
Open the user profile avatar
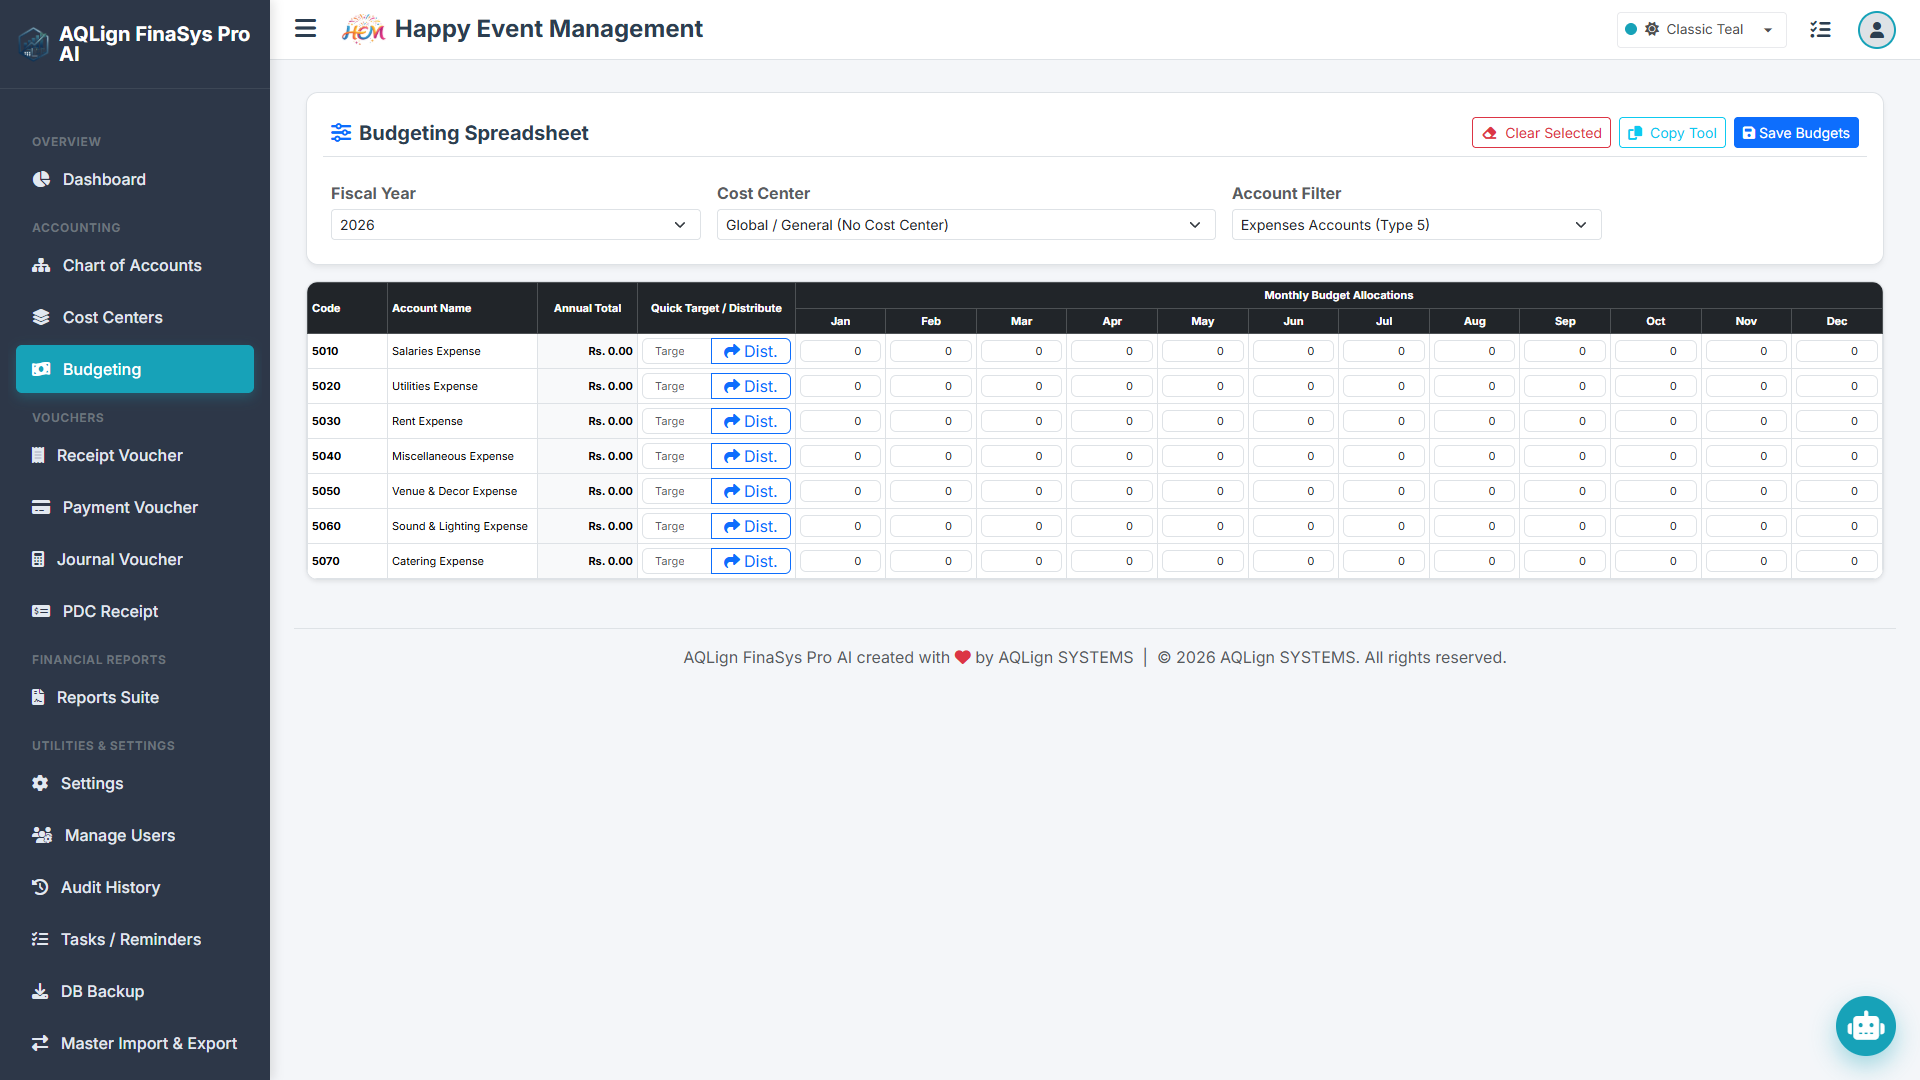coord(1877,30)
